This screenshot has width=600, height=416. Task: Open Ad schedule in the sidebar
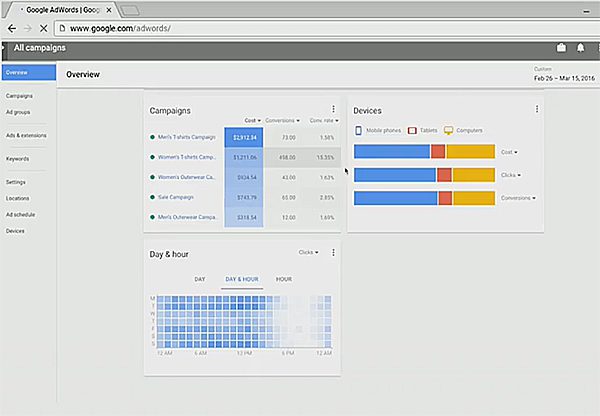(x=20, y=215)
